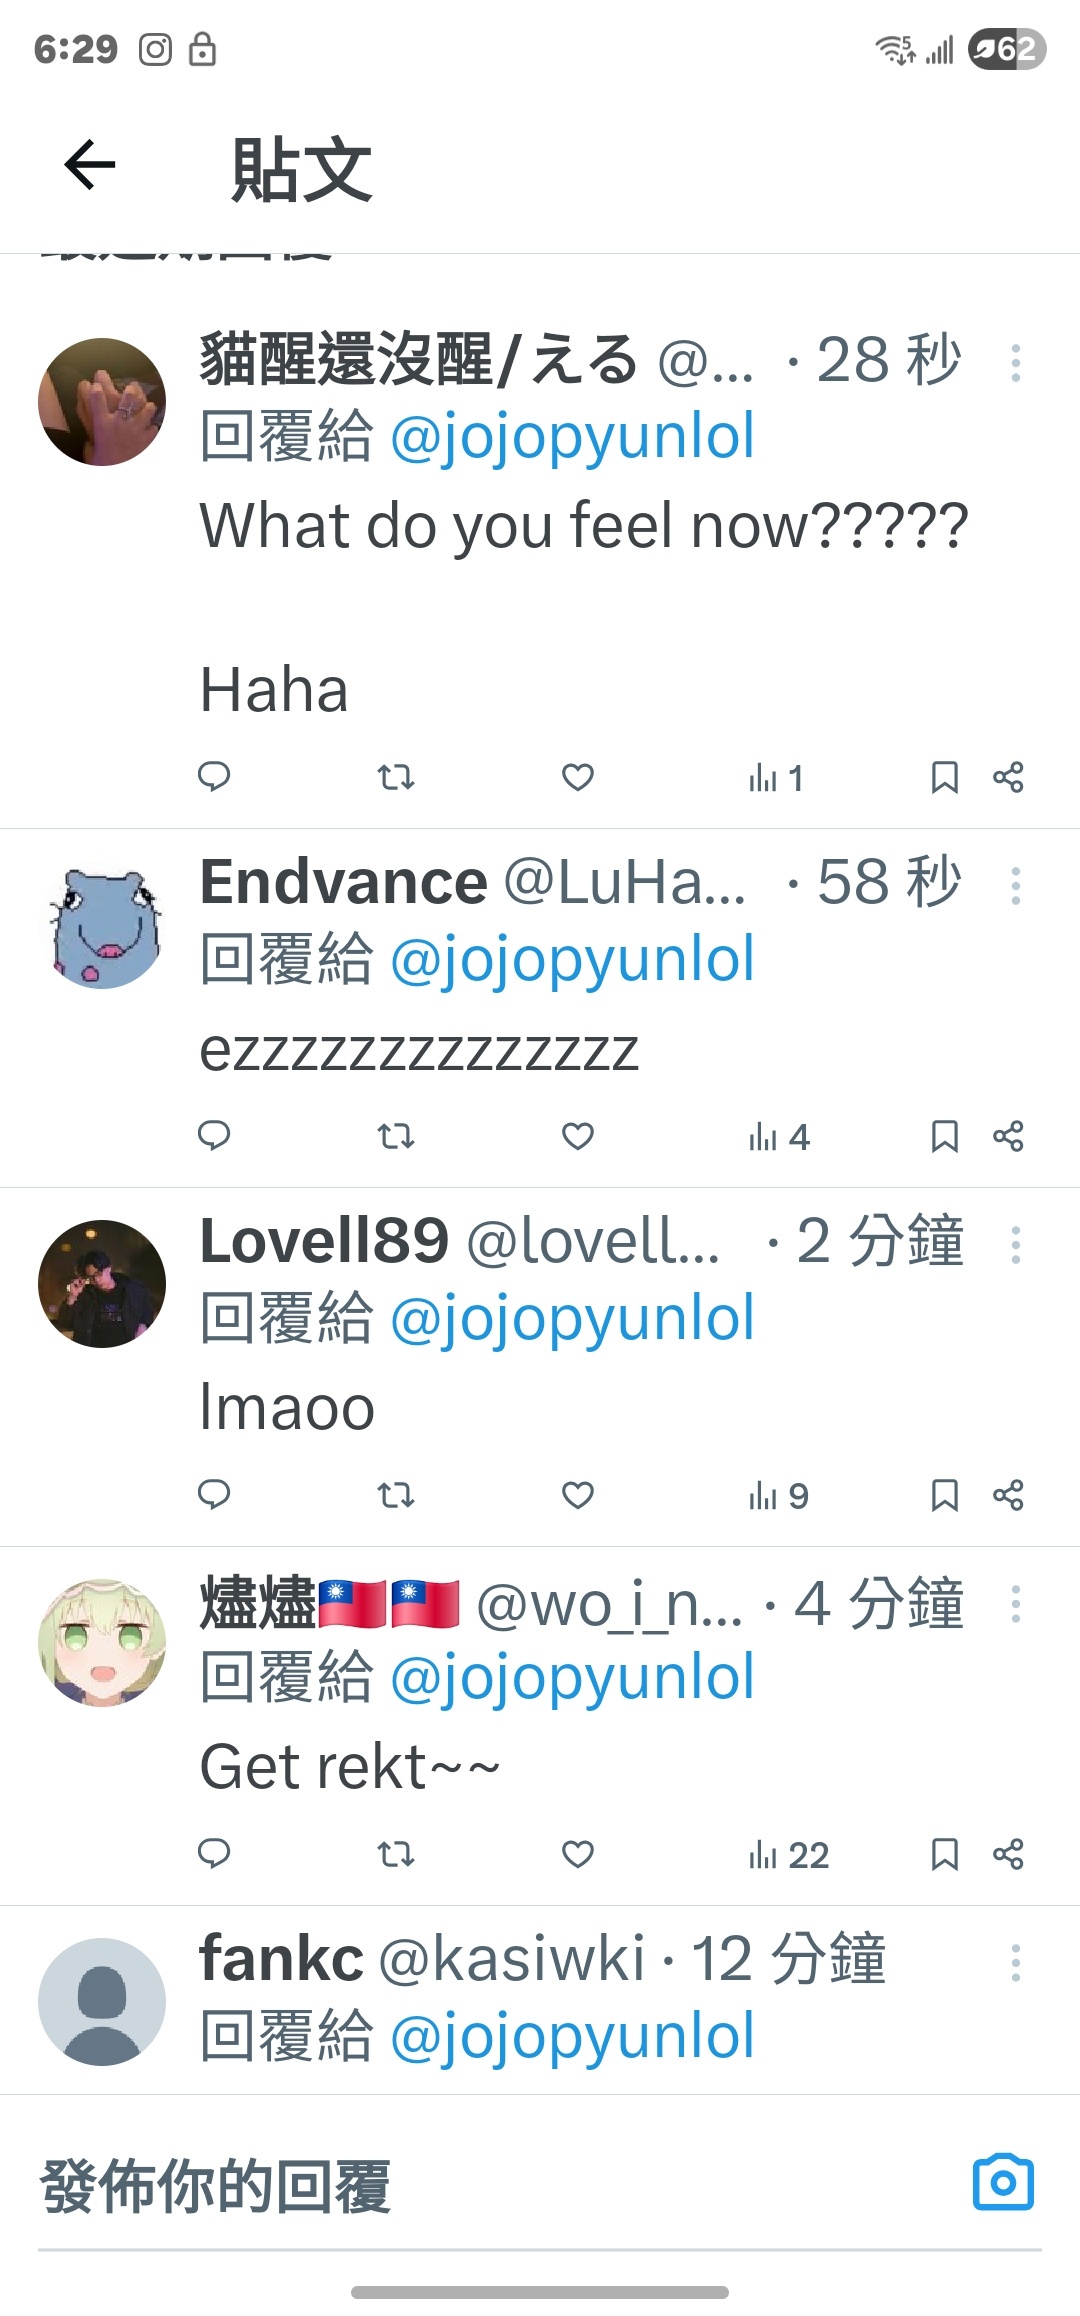Share the "What do you feel now" reply
1080x2316 pixels.
pyautogui.click(x=1008, y=777)
